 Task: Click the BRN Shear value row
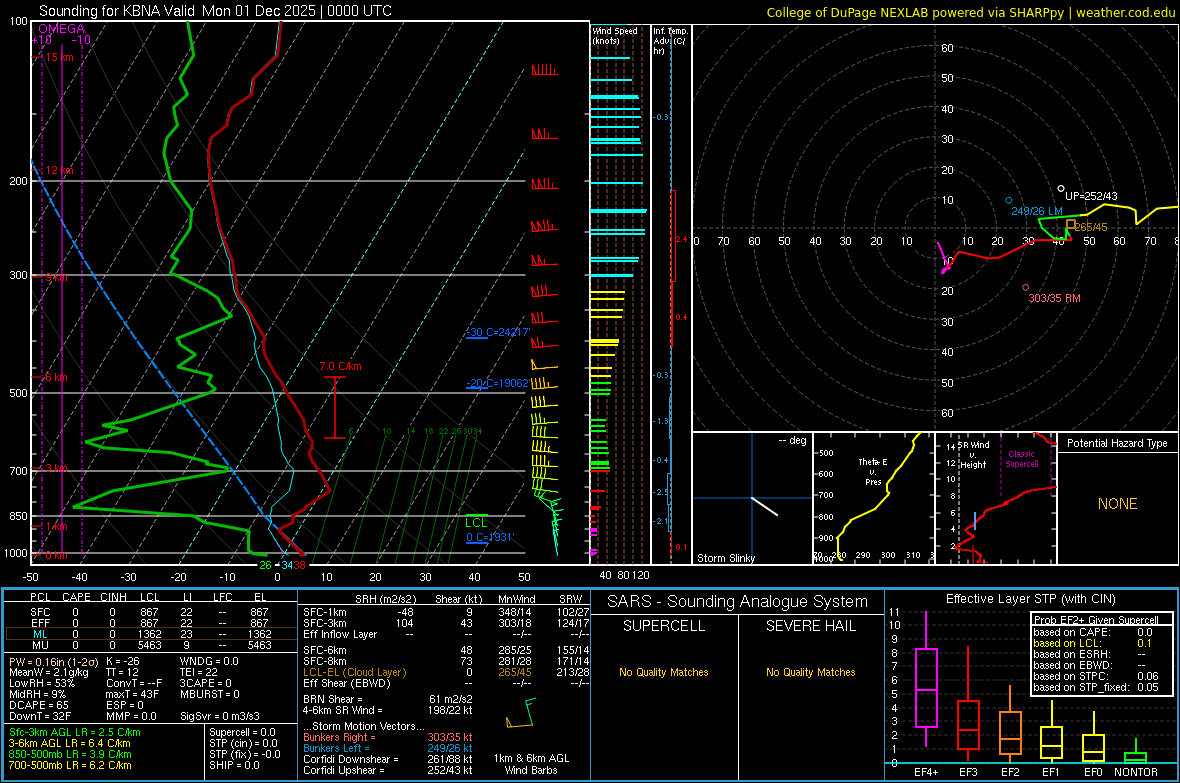[x=388, y=699]
